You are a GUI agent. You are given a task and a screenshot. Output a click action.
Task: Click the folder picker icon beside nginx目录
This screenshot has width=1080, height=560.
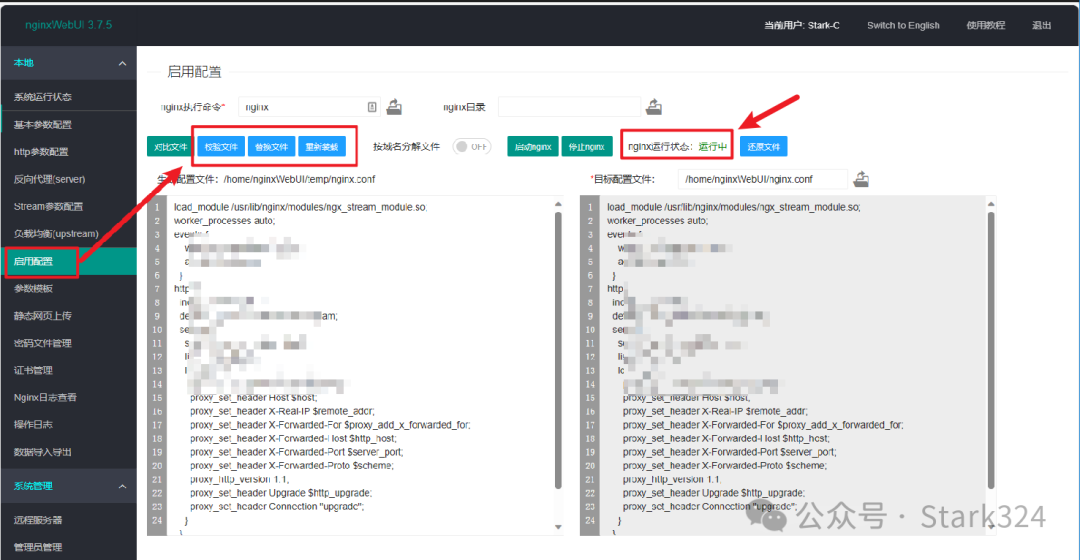(655, 106)
